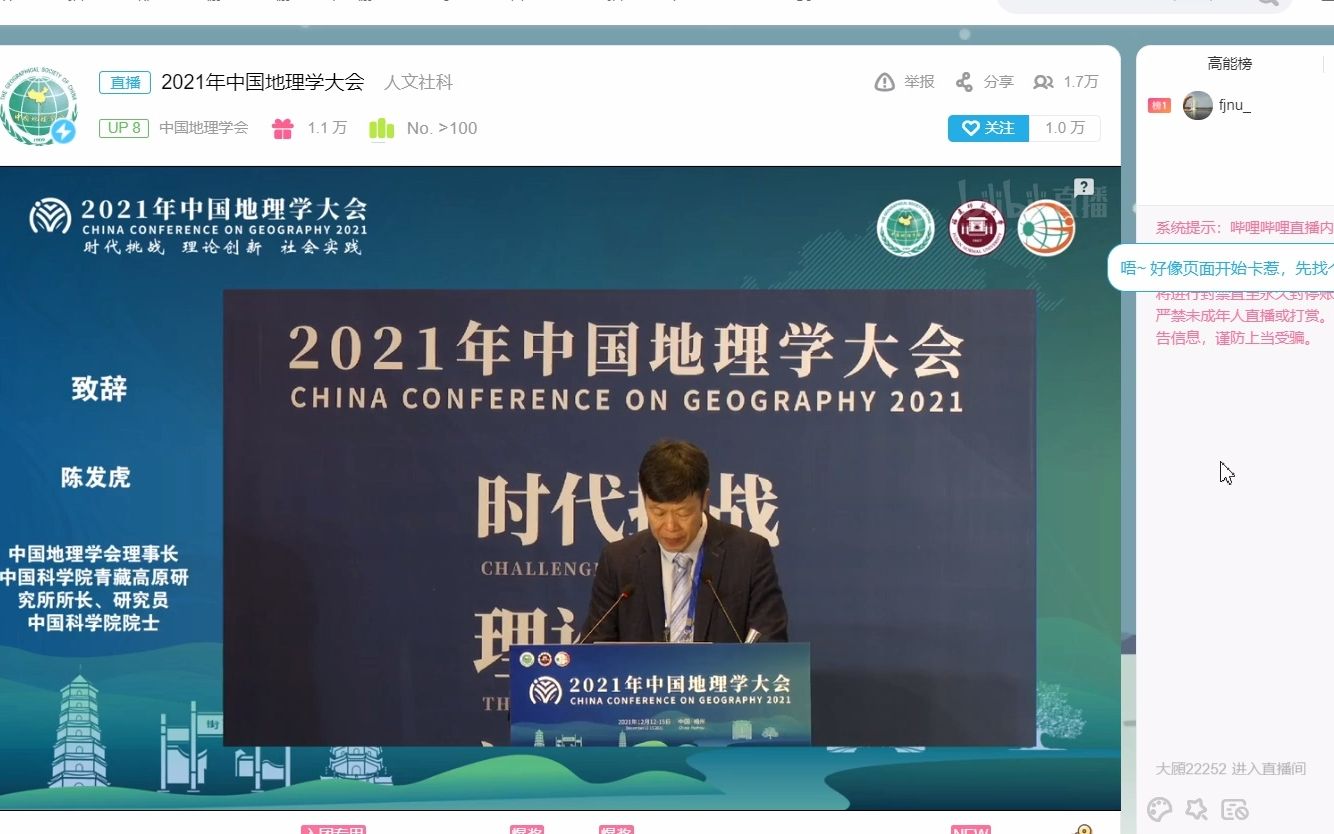Click the 严禁未成年人直播或打赏 notice line
1334x834 pixels.
point(1241,316)
